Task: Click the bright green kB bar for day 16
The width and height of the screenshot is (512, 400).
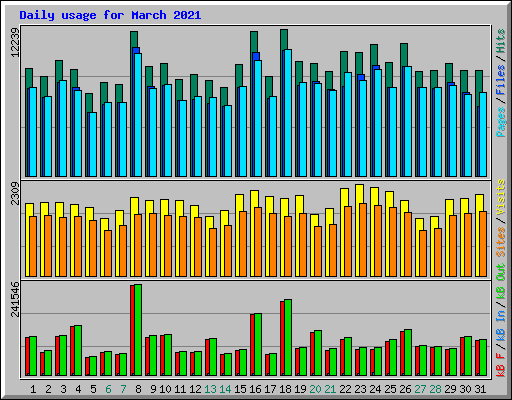Action: point(258,345)
